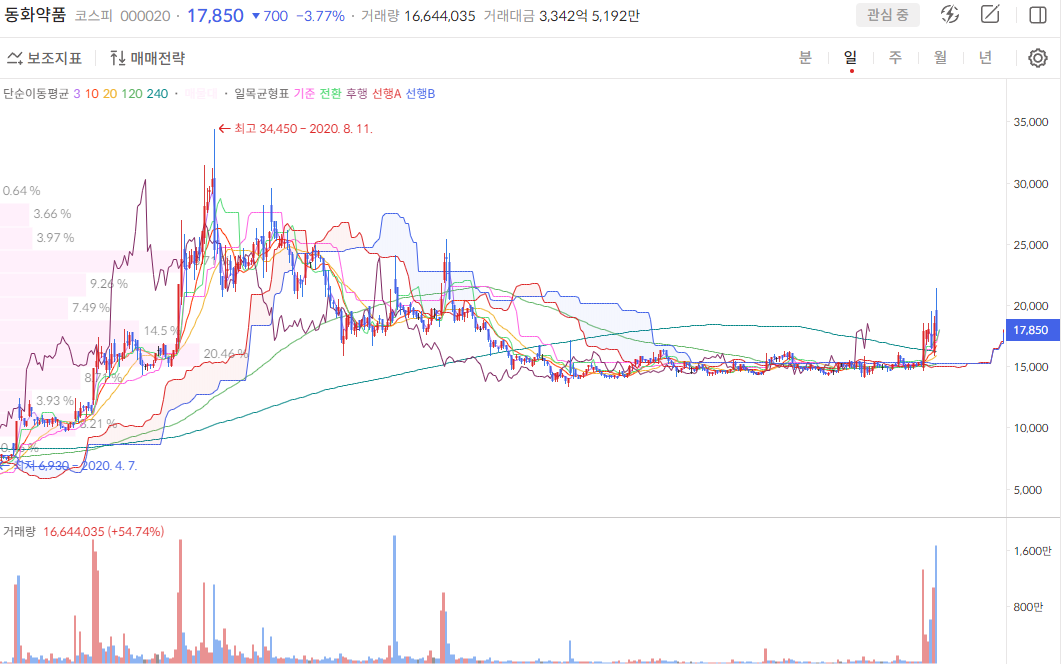Click the 35,000 price axis label
The width and height of the screenshot is (1061, 664).
coord(1031,122)
